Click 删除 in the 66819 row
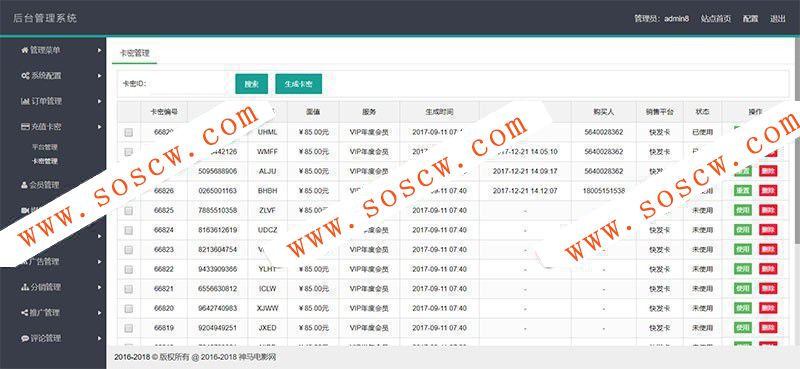The height and width of the screenshot is (369, 800). 768,328
